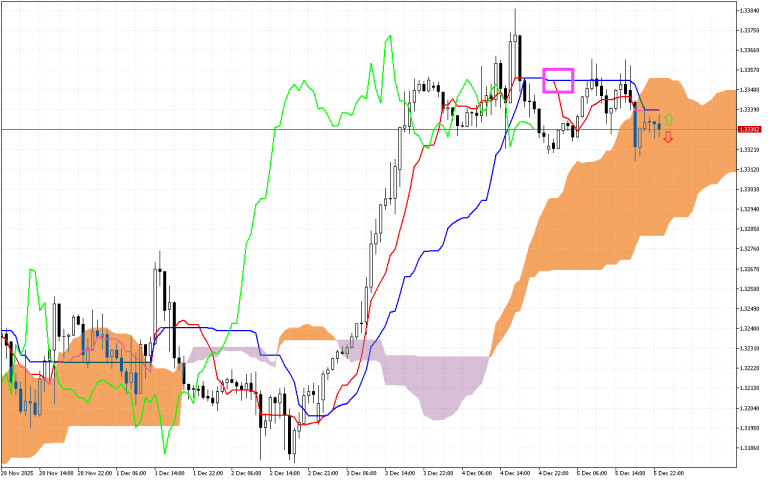Click price scale value 1.32040
Image resolution: width=768 pixels, height=480 pixels.
pyautogui.click(x=749, y=408)
